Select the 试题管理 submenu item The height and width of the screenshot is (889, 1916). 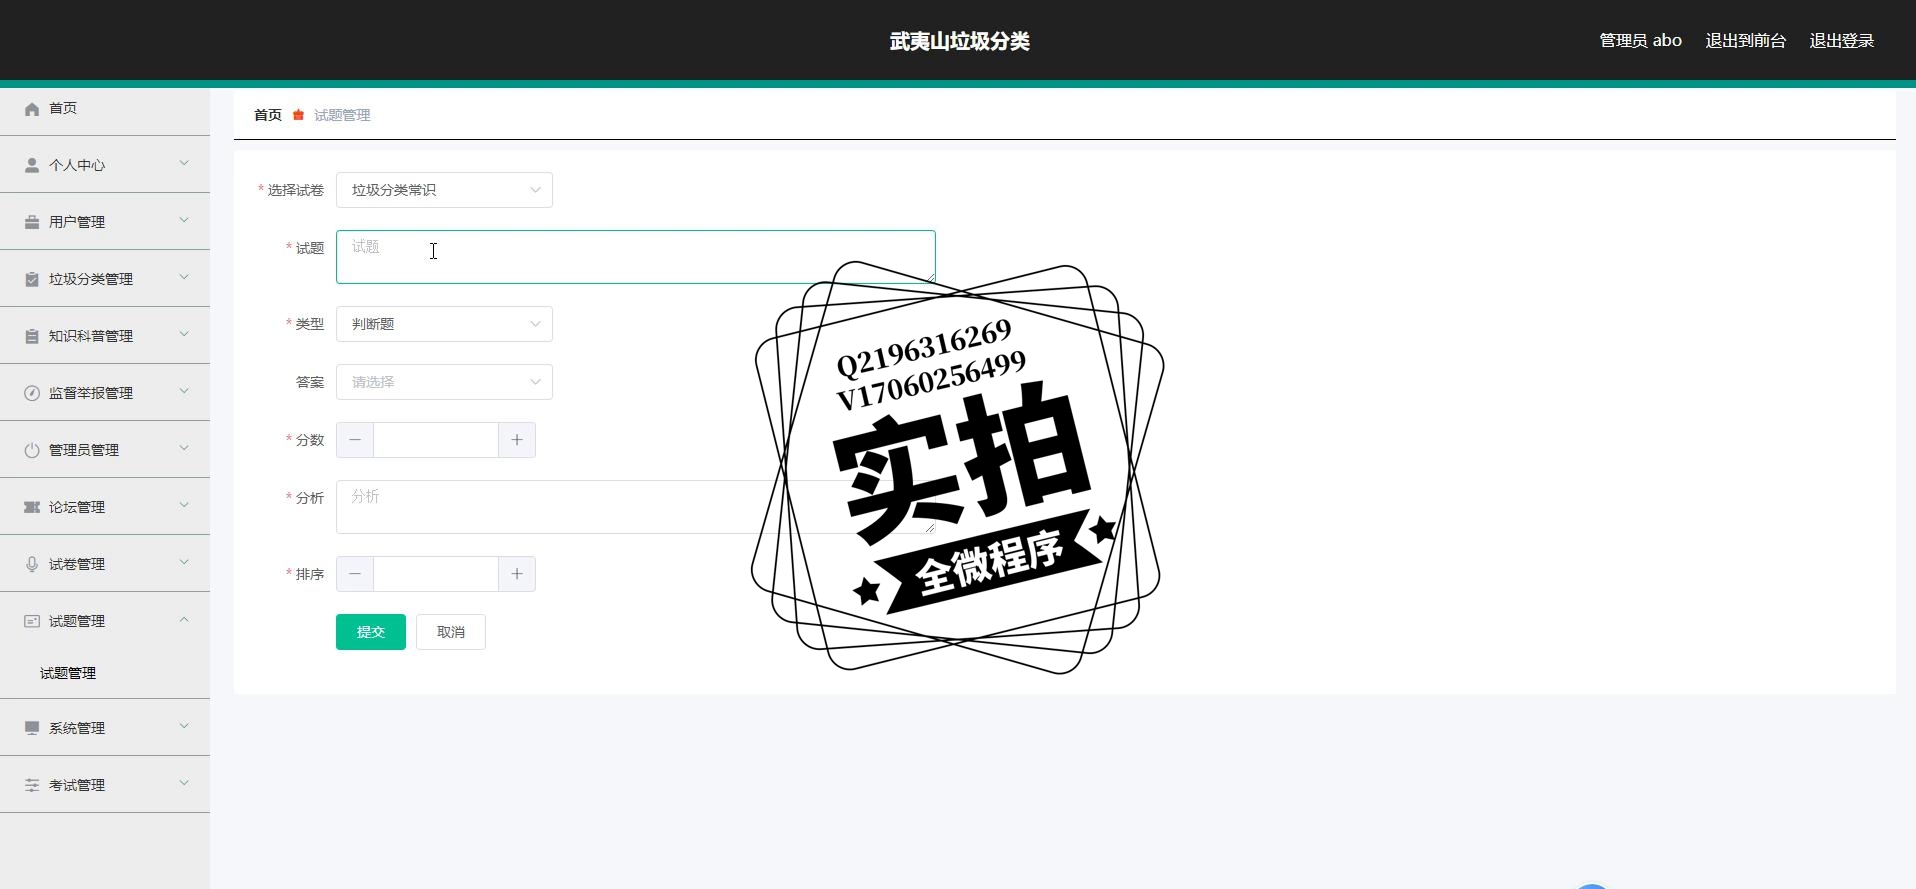105,673
